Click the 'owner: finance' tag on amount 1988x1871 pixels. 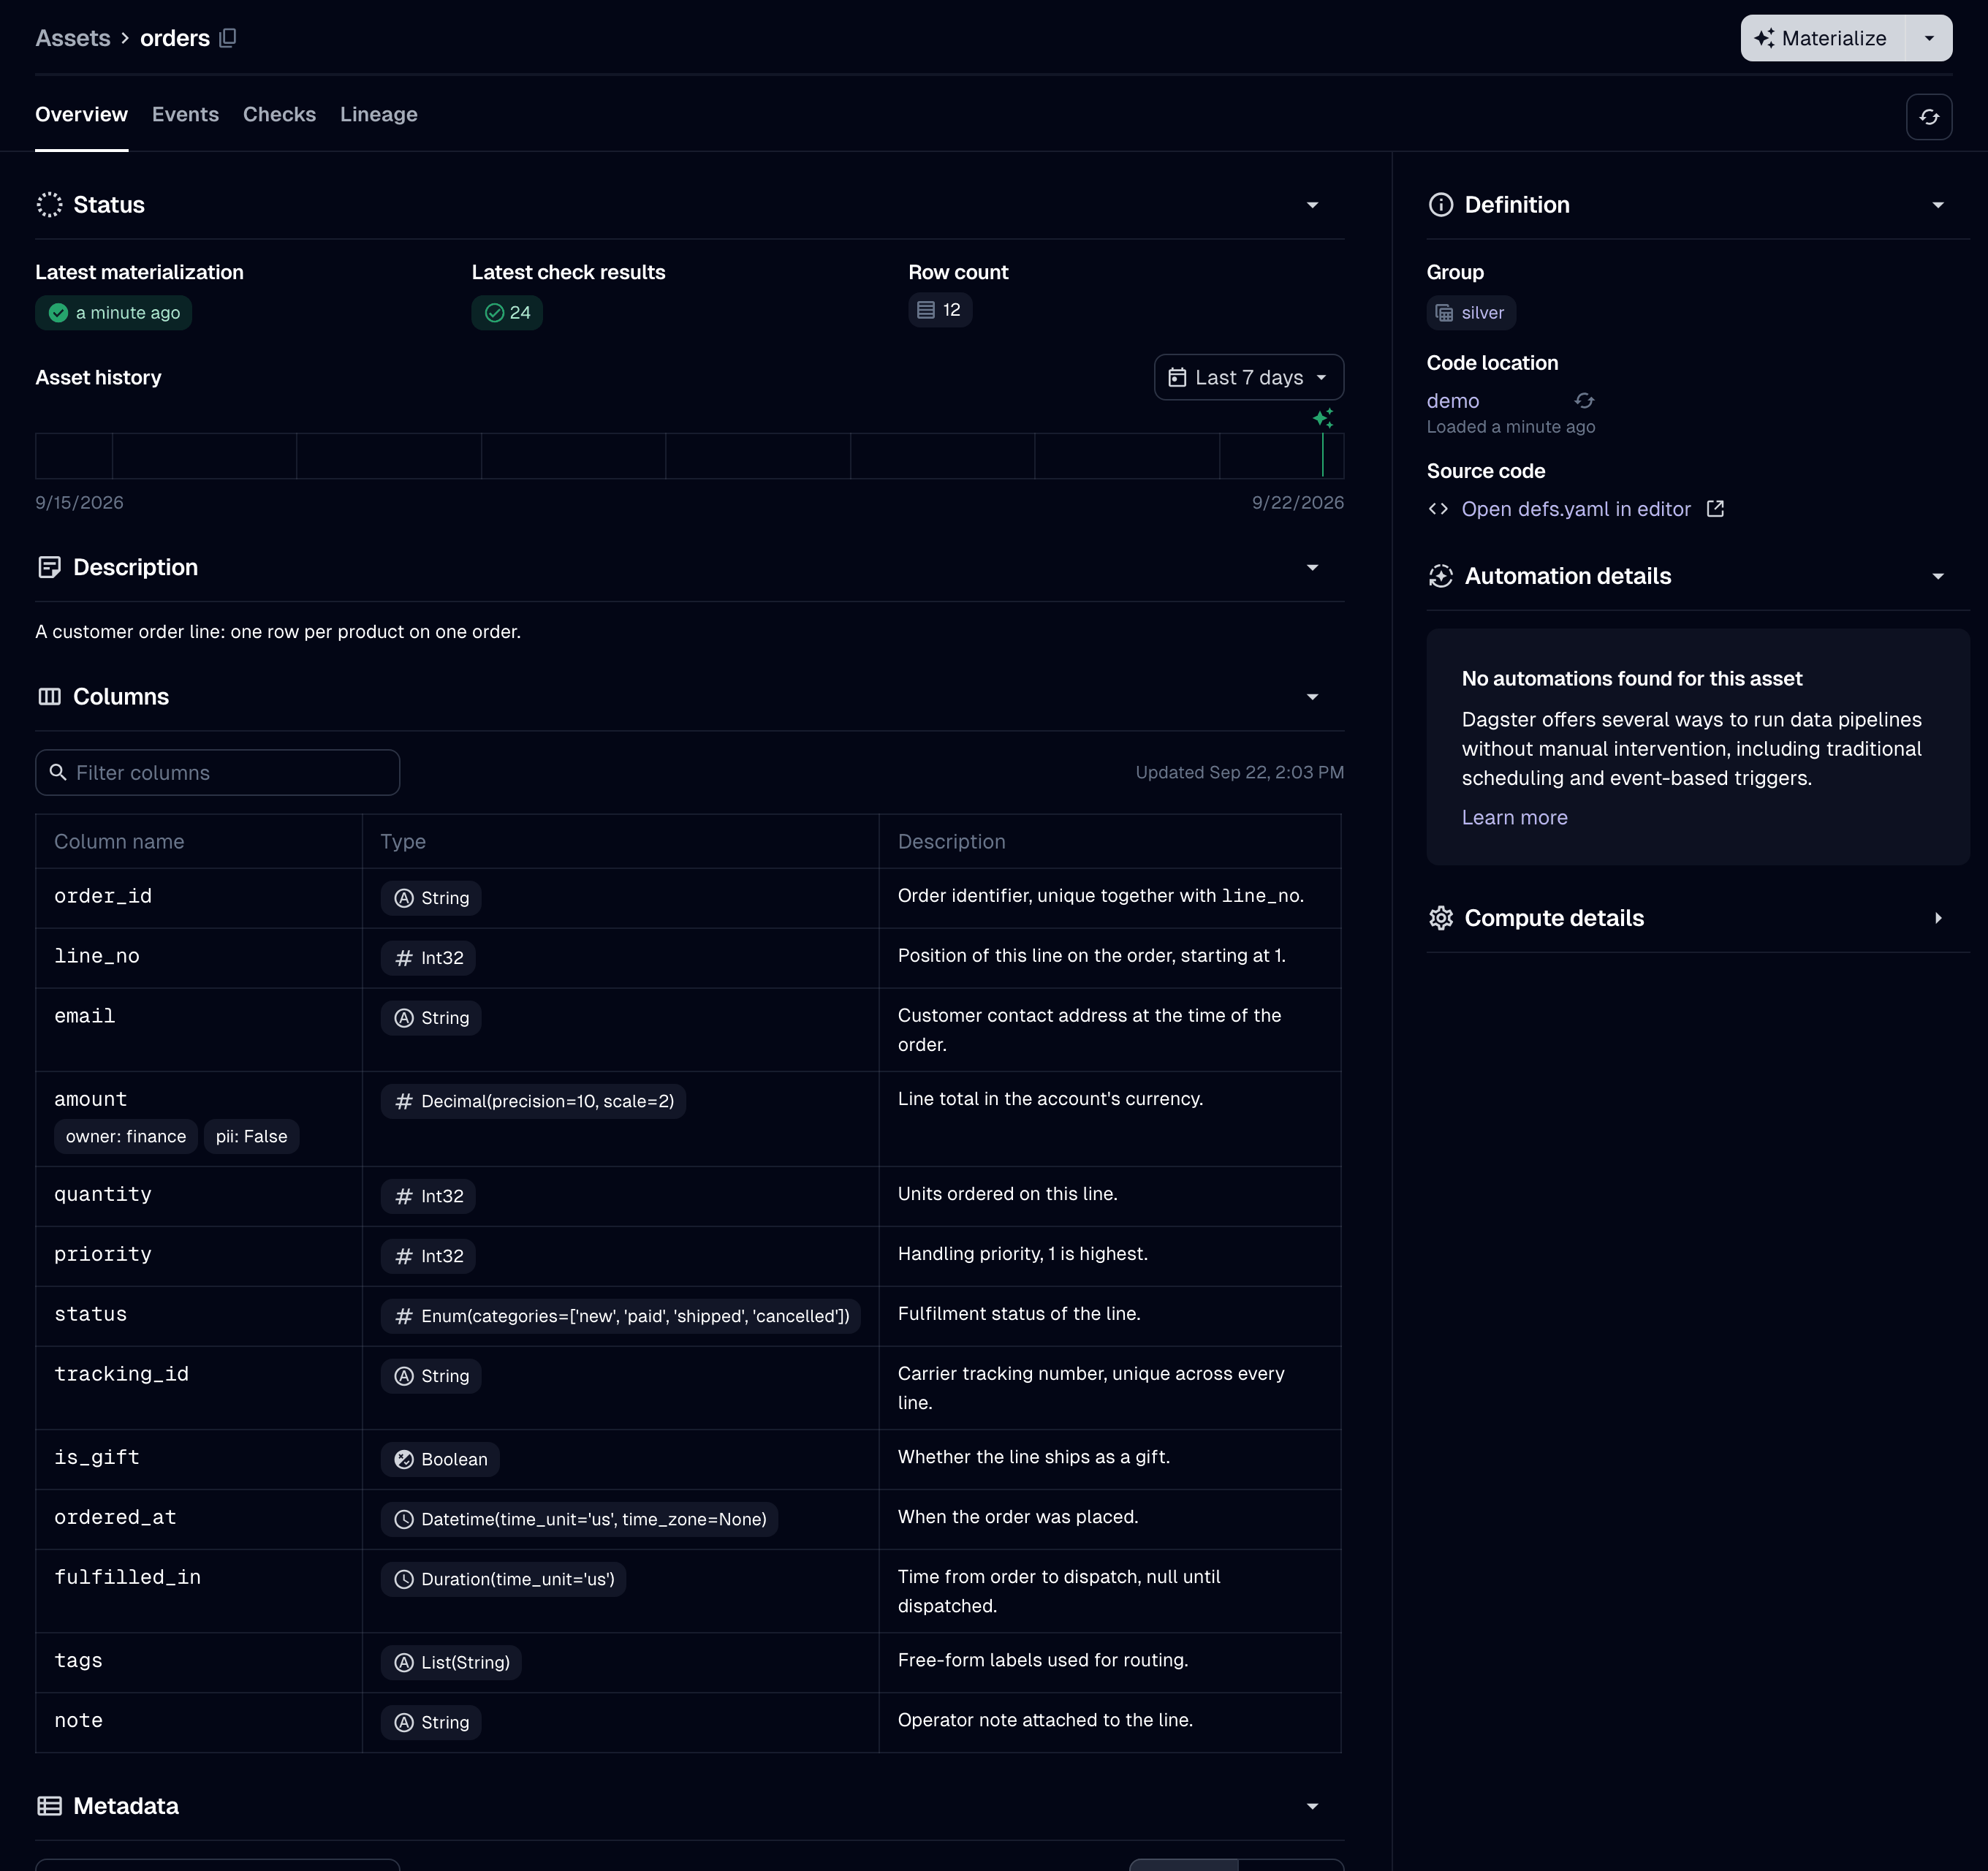tap(126, 1137)
